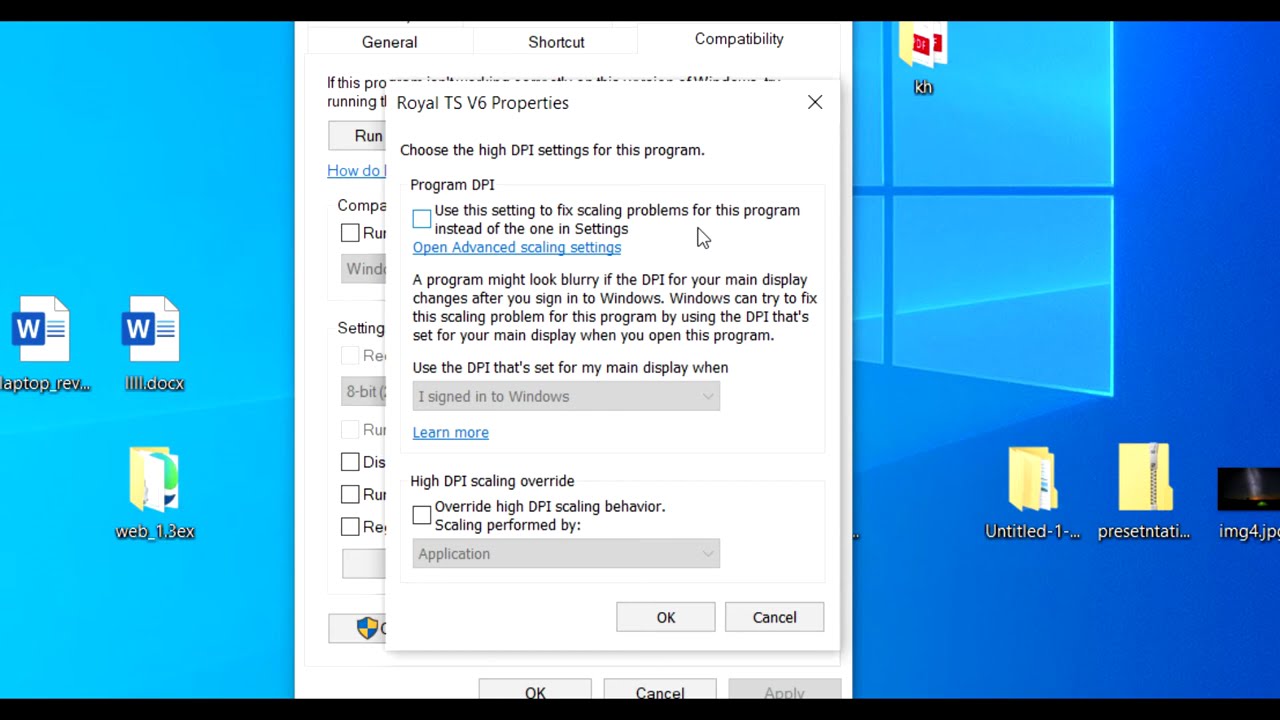The height and width of the screenshot is (720, 1280).
Task: Toggle the Reg... checkbox in Settings group
Action: 350,526
